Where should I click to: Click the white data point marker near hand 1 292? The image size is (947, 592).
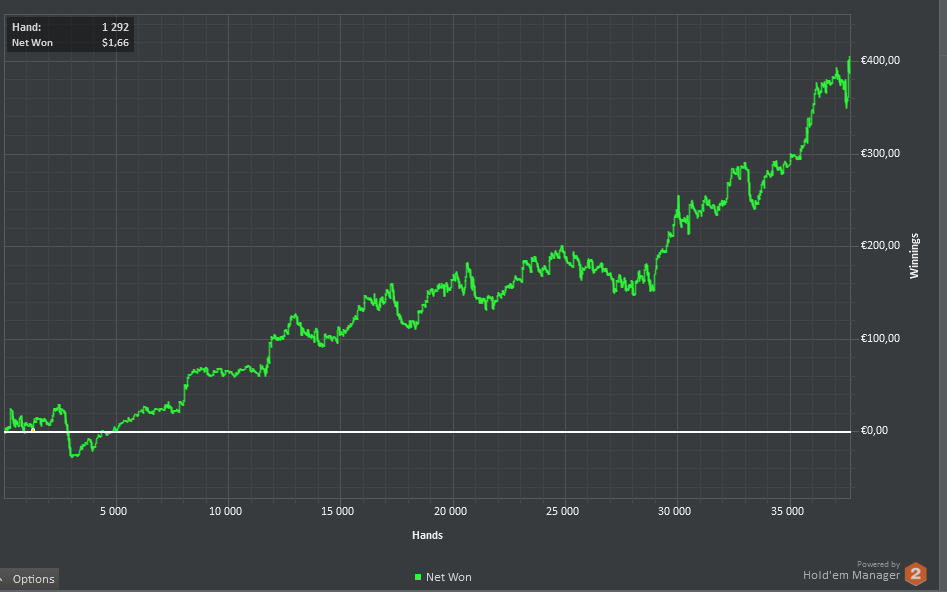pyautogui.click(x=33, y=430)
